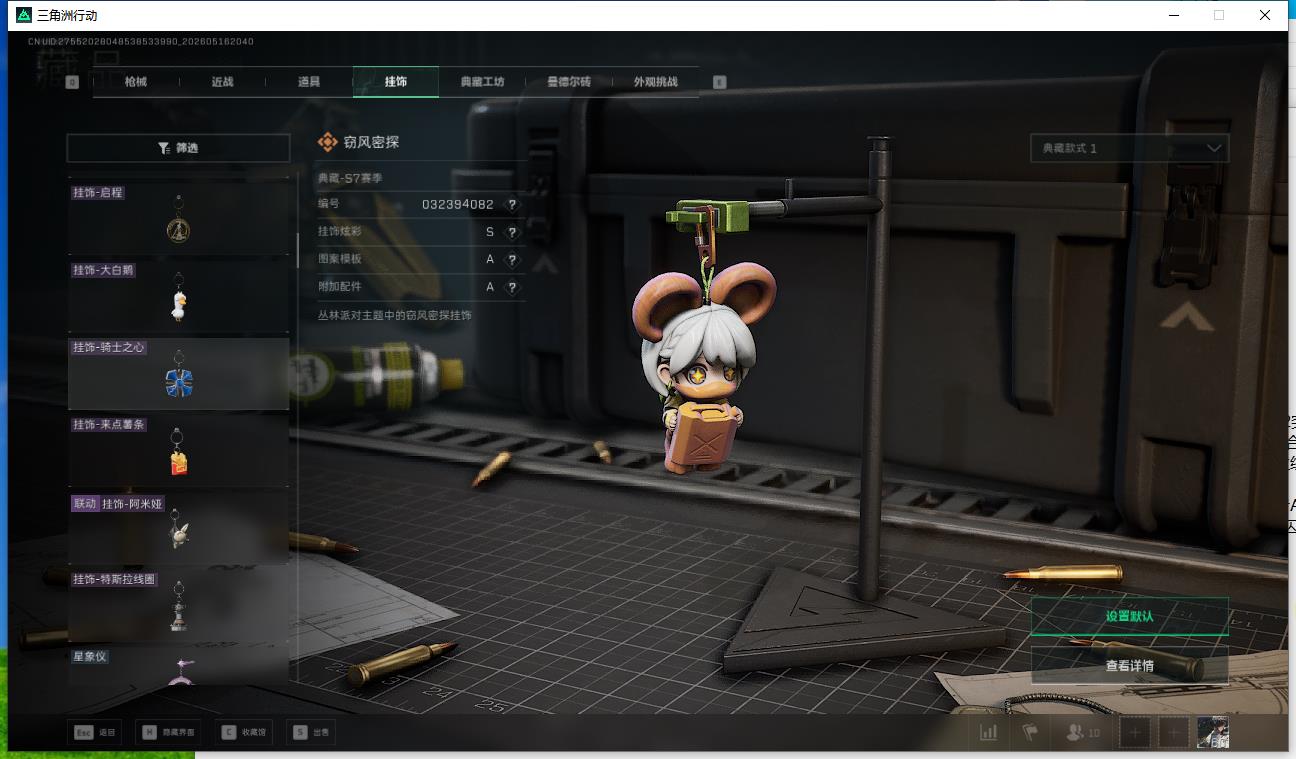Select the 挂饰 (charms) tab
1296x759 pixels.
tap(396, 82)
